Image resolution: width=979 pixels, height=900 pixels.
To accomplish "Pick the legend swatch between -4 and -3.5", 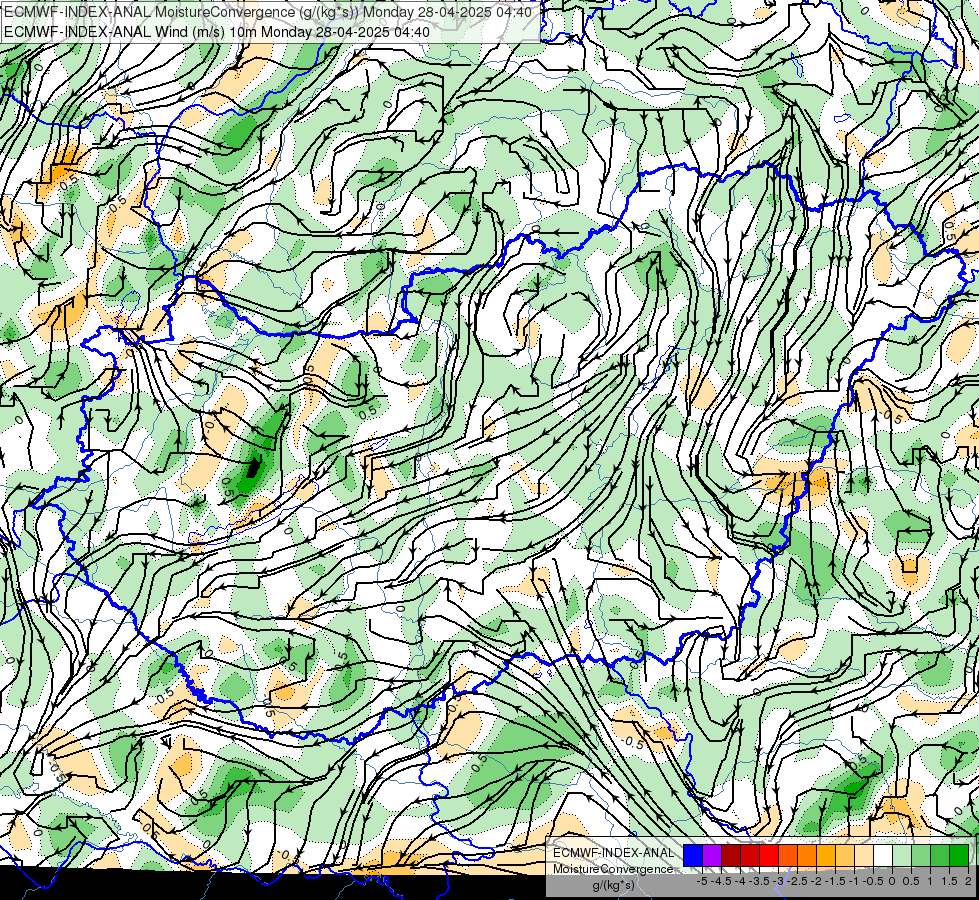I will (750, 856).
